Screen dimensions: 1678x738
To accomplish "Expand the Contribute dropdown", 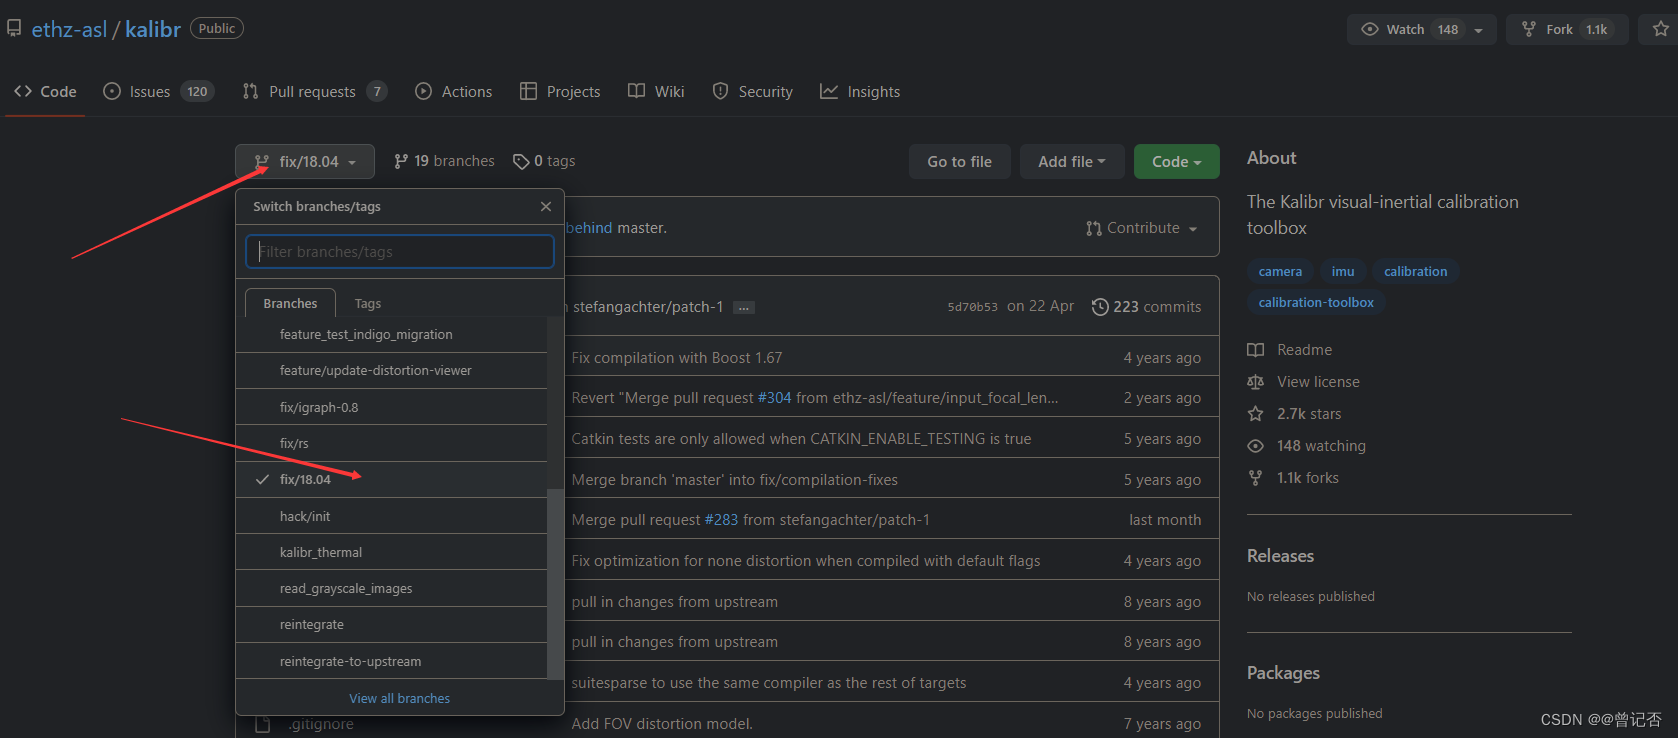I will pos(1141,228).
